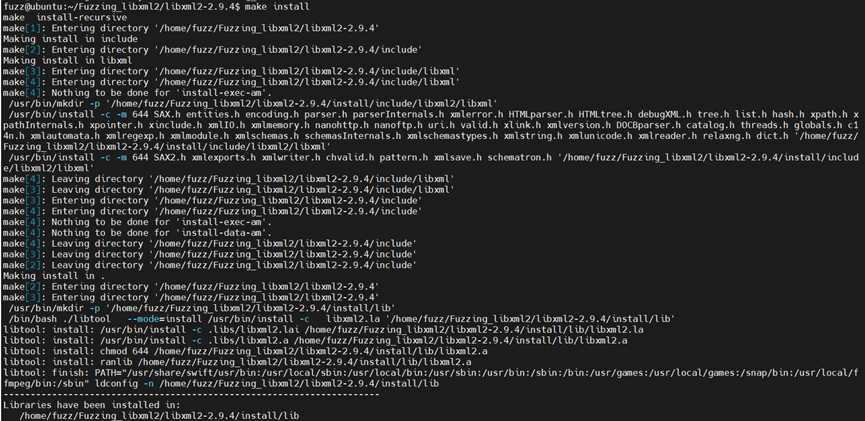This screenshot has width=865, height=421.
Task: Click the '/bin/bash ./libtool' command line
Action: coord(341,319)
